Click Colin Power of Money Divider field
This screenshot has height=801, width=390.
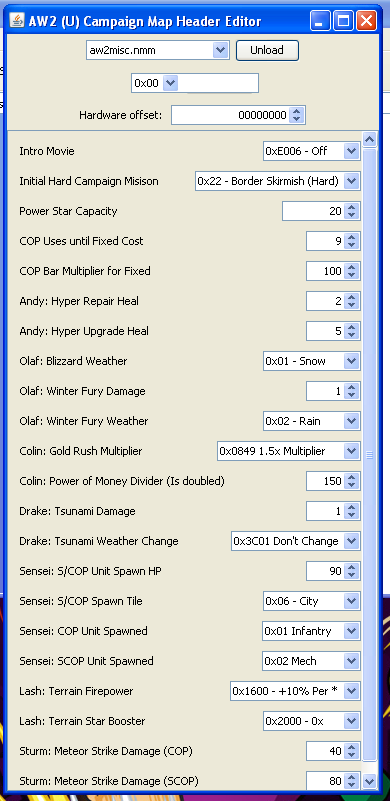(x=325, y=481)
